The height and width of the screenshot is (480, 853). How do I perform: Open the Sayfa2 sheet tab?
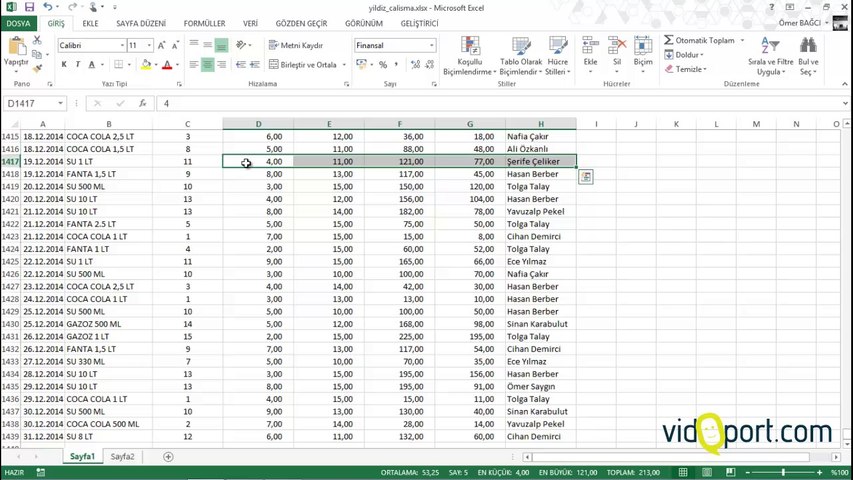coord(122,457)
